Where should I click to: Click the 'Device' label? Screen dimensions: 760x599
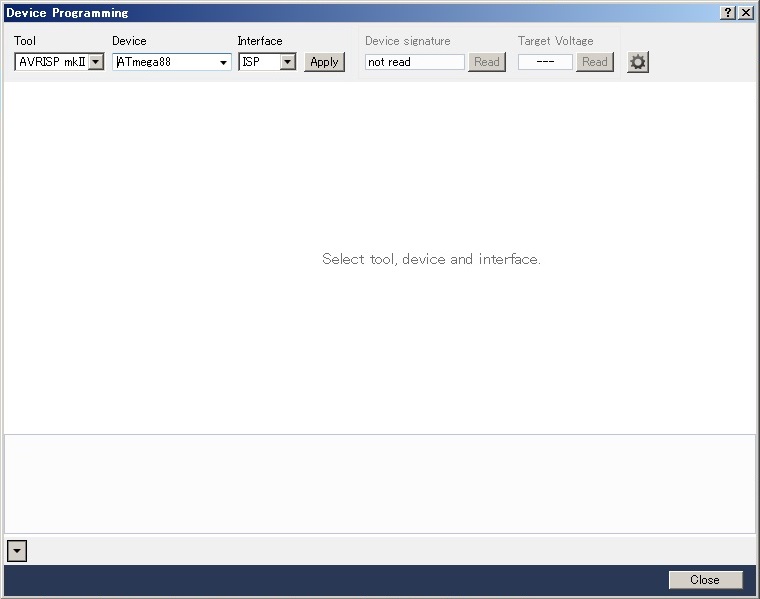pos(129,41)
